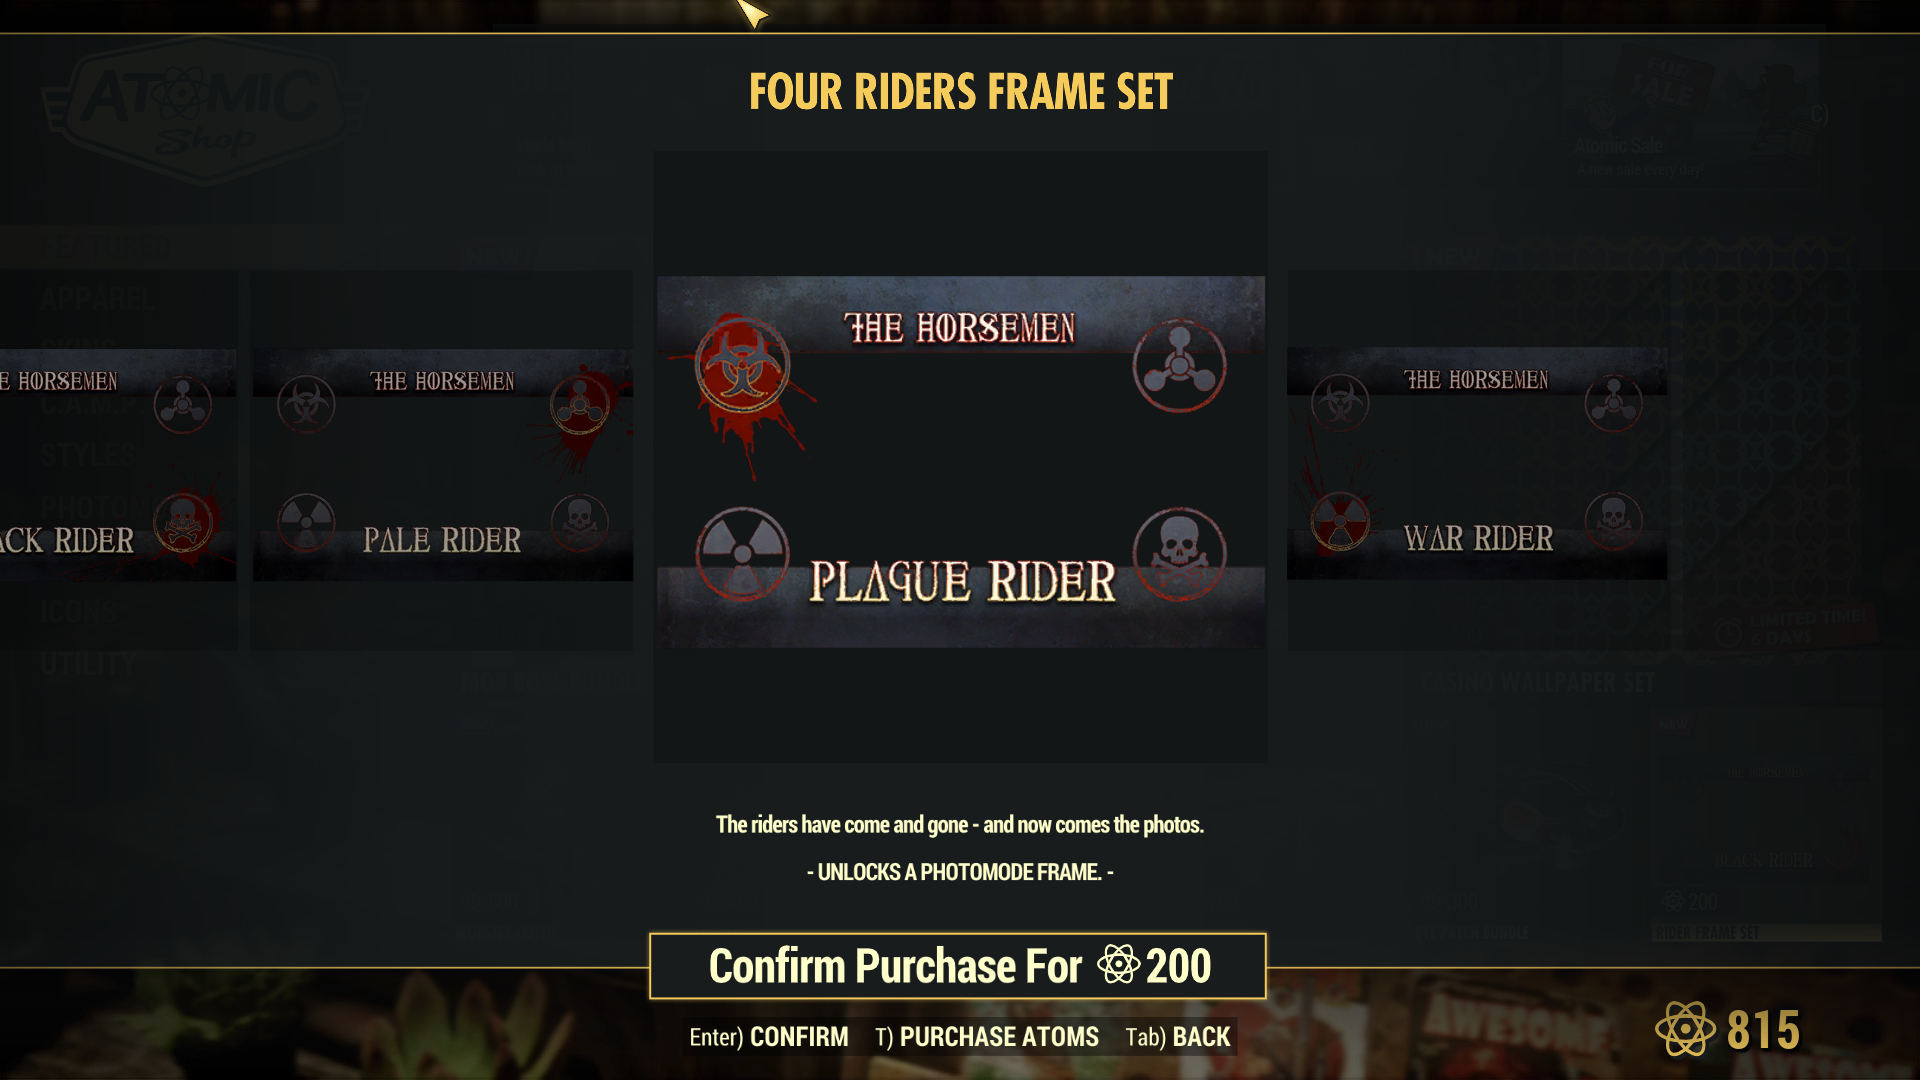Click the bloody spinner icon on Pale Rider frame
Viewport: 1920px width, 1080px height.
pos(579,404)
